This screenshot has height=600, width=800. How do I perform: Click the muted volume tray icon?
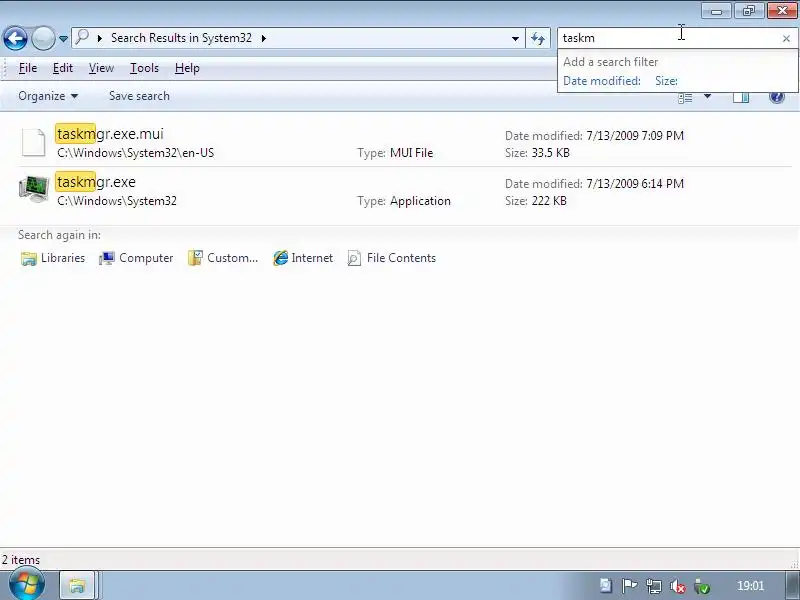coord(678,586)
